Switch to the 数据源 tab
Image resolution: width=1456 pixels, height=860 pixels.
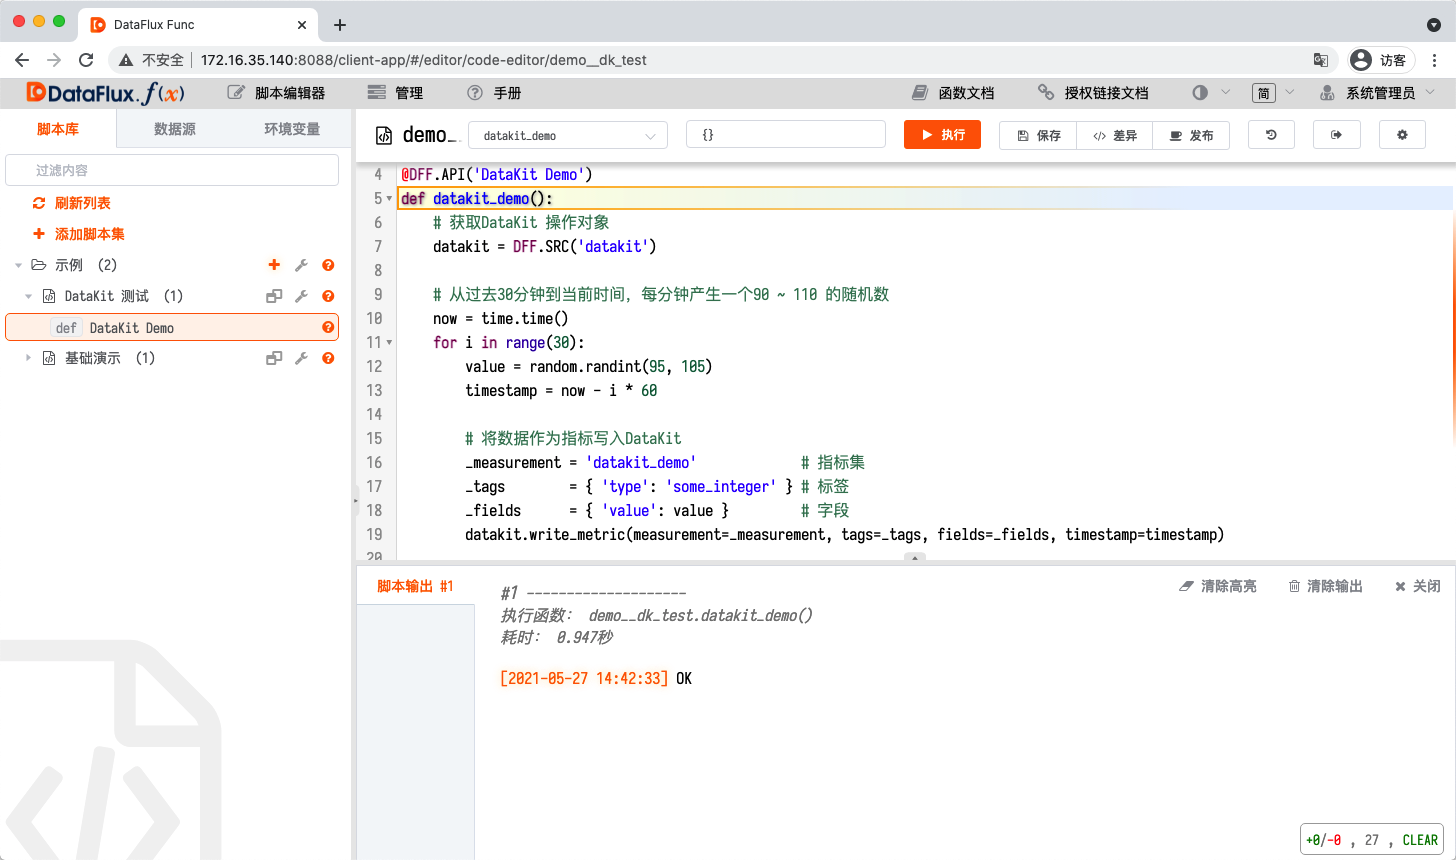point(175,129)
